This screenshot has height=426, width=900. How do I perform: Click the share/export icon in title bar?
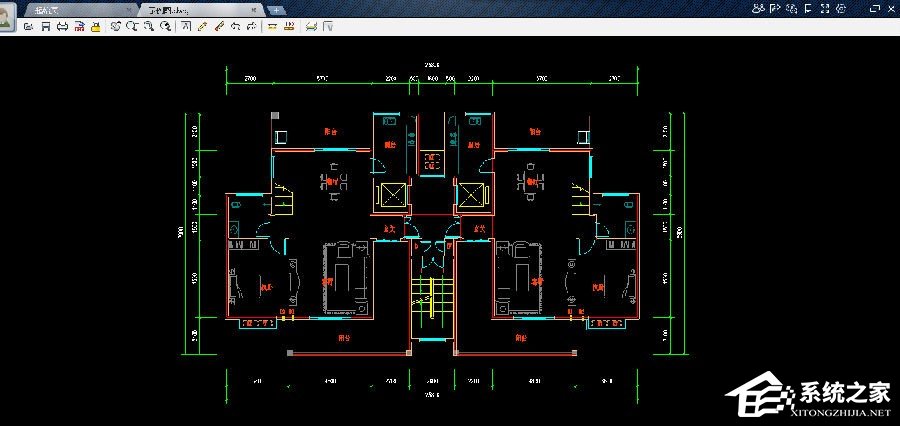(775, 8)
